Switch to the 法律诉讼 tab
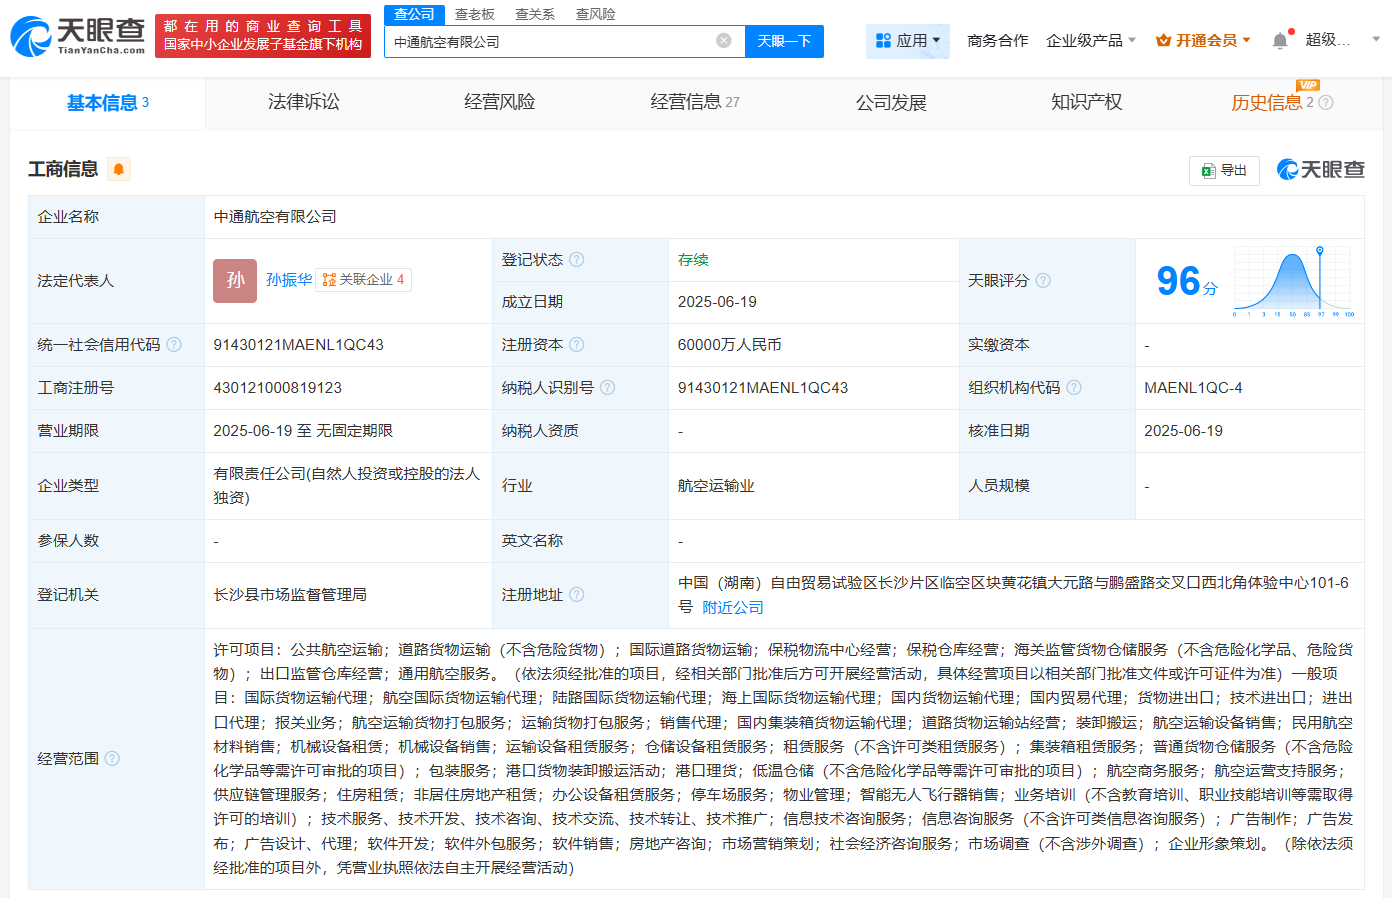The width and height of the screenshot is (1392, 898). tap(303, 102)
